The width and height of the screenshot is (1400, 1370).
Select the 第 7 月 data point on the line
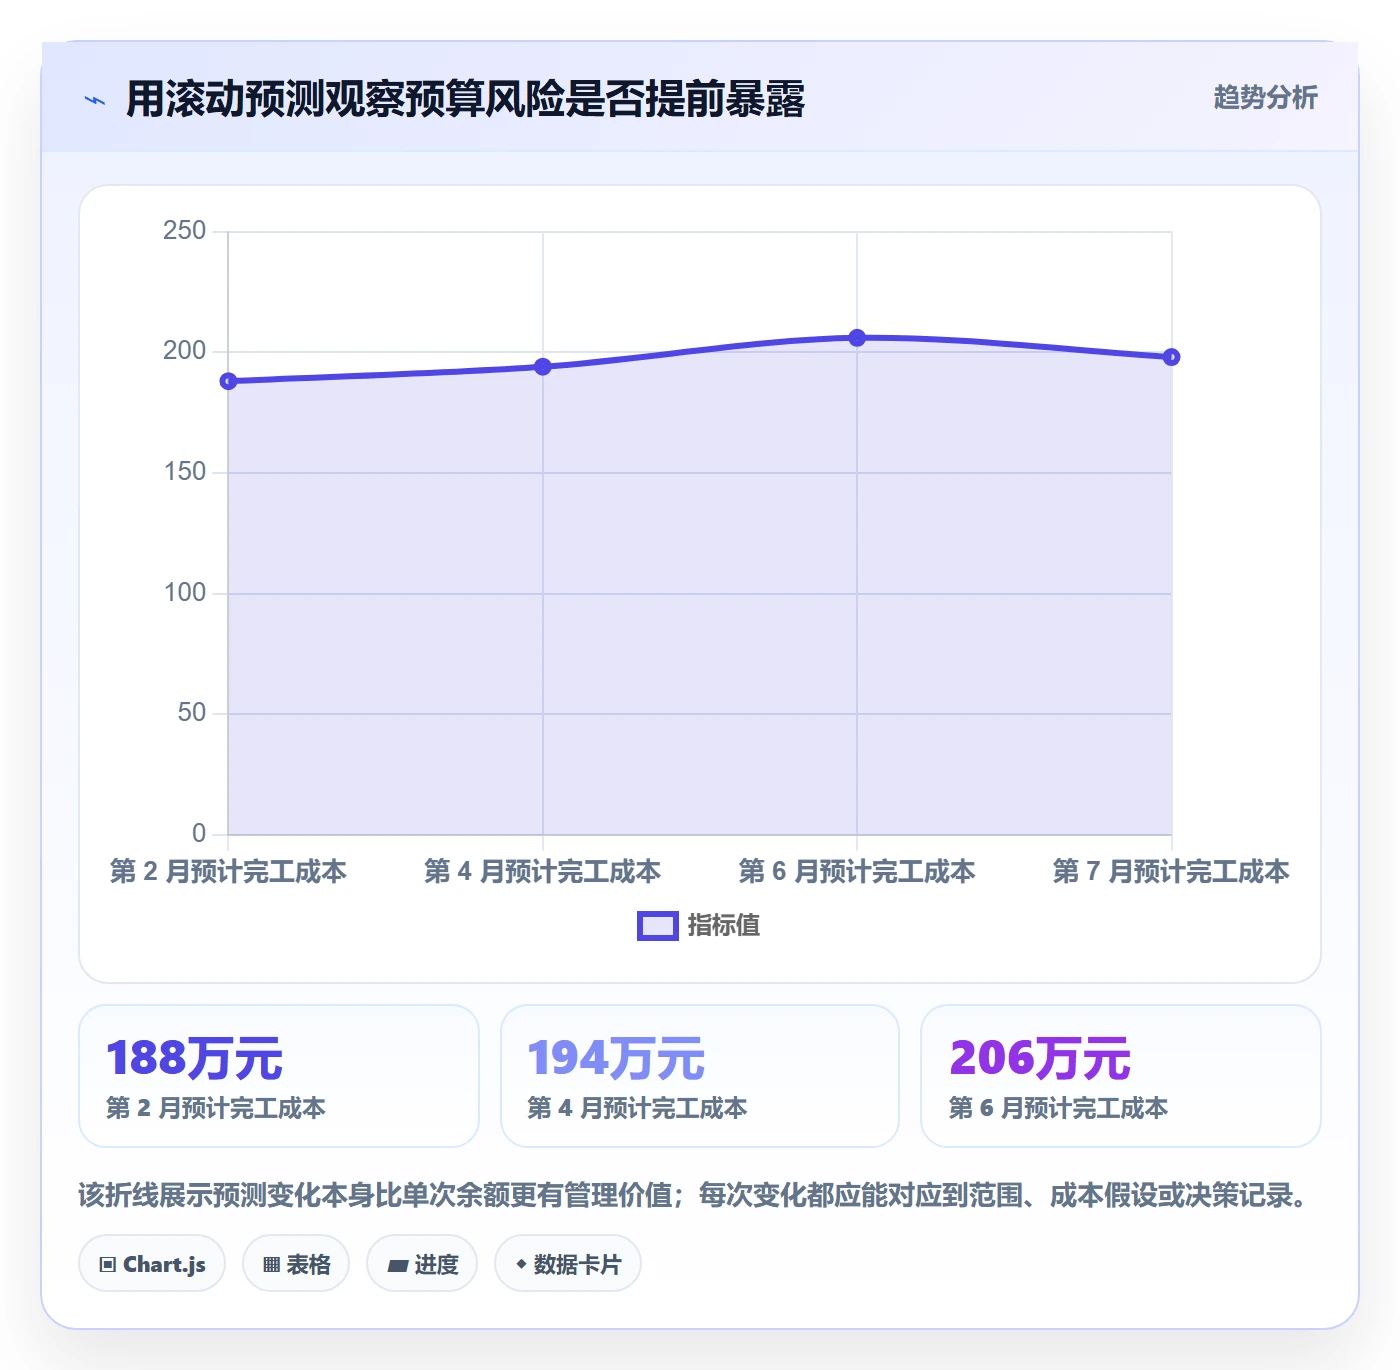[x=1171, y=357]
